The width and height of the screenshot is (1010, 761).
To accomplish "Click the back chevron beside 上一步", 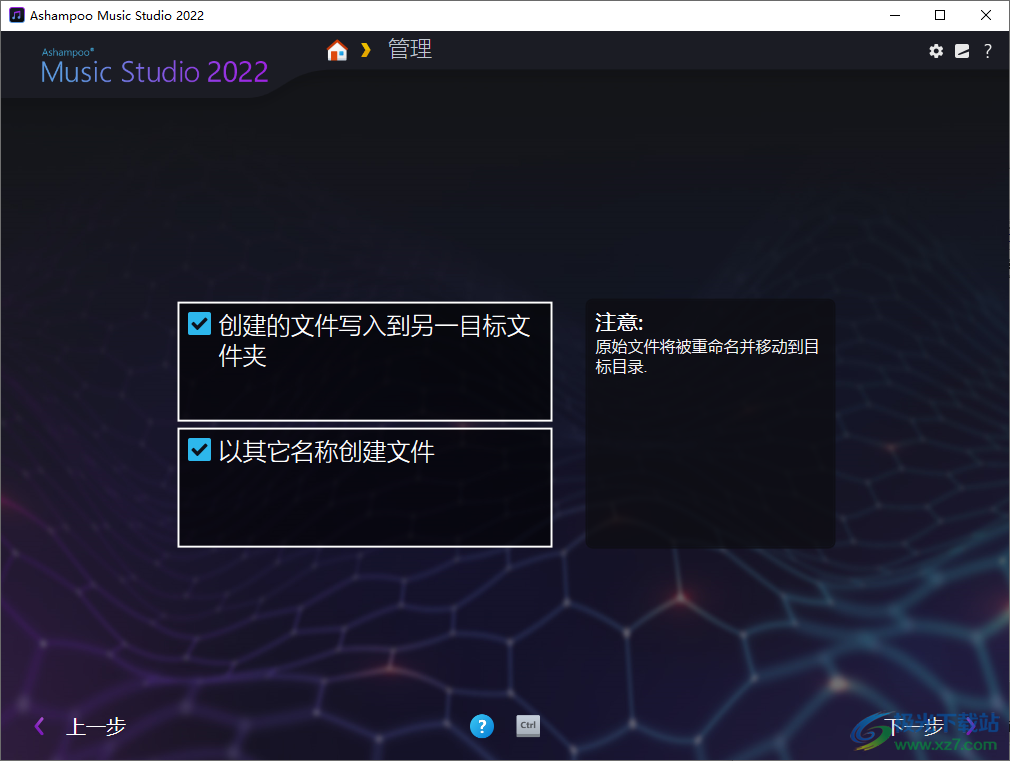I will (x=39, y=726).
